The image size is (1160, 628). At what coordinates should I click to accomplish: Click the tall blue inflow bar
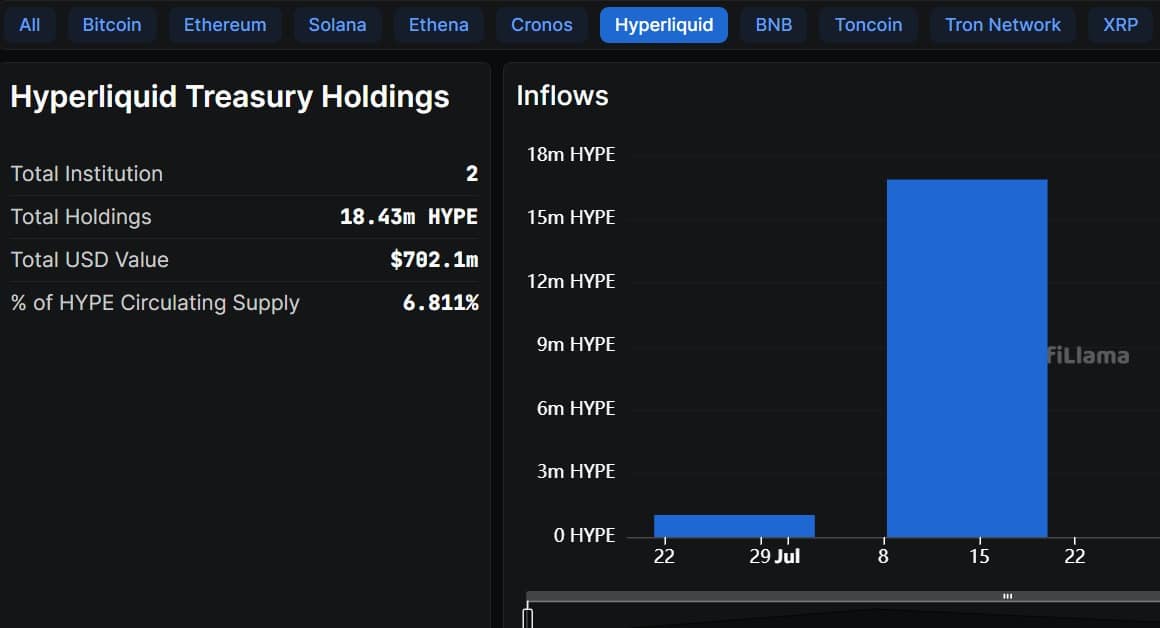click(x=967, y=358)
